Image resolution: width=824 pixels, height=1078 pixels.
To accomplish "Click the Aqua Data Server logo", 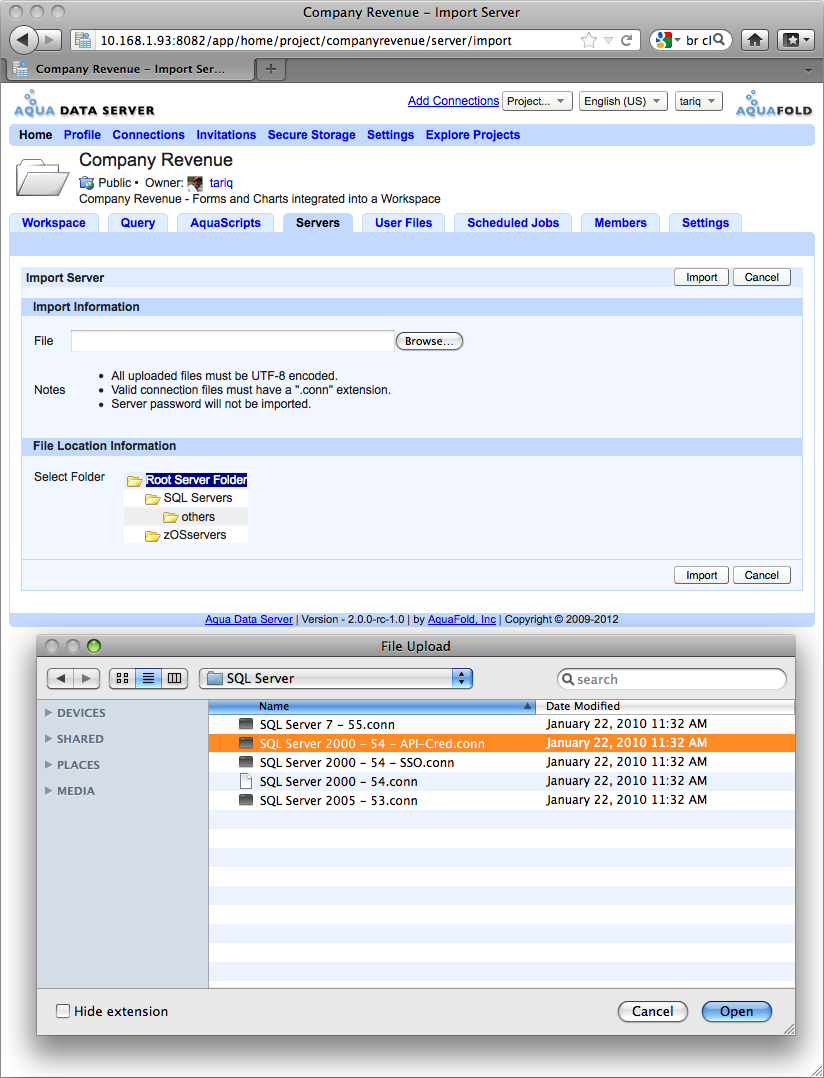I will pos(84,104).
